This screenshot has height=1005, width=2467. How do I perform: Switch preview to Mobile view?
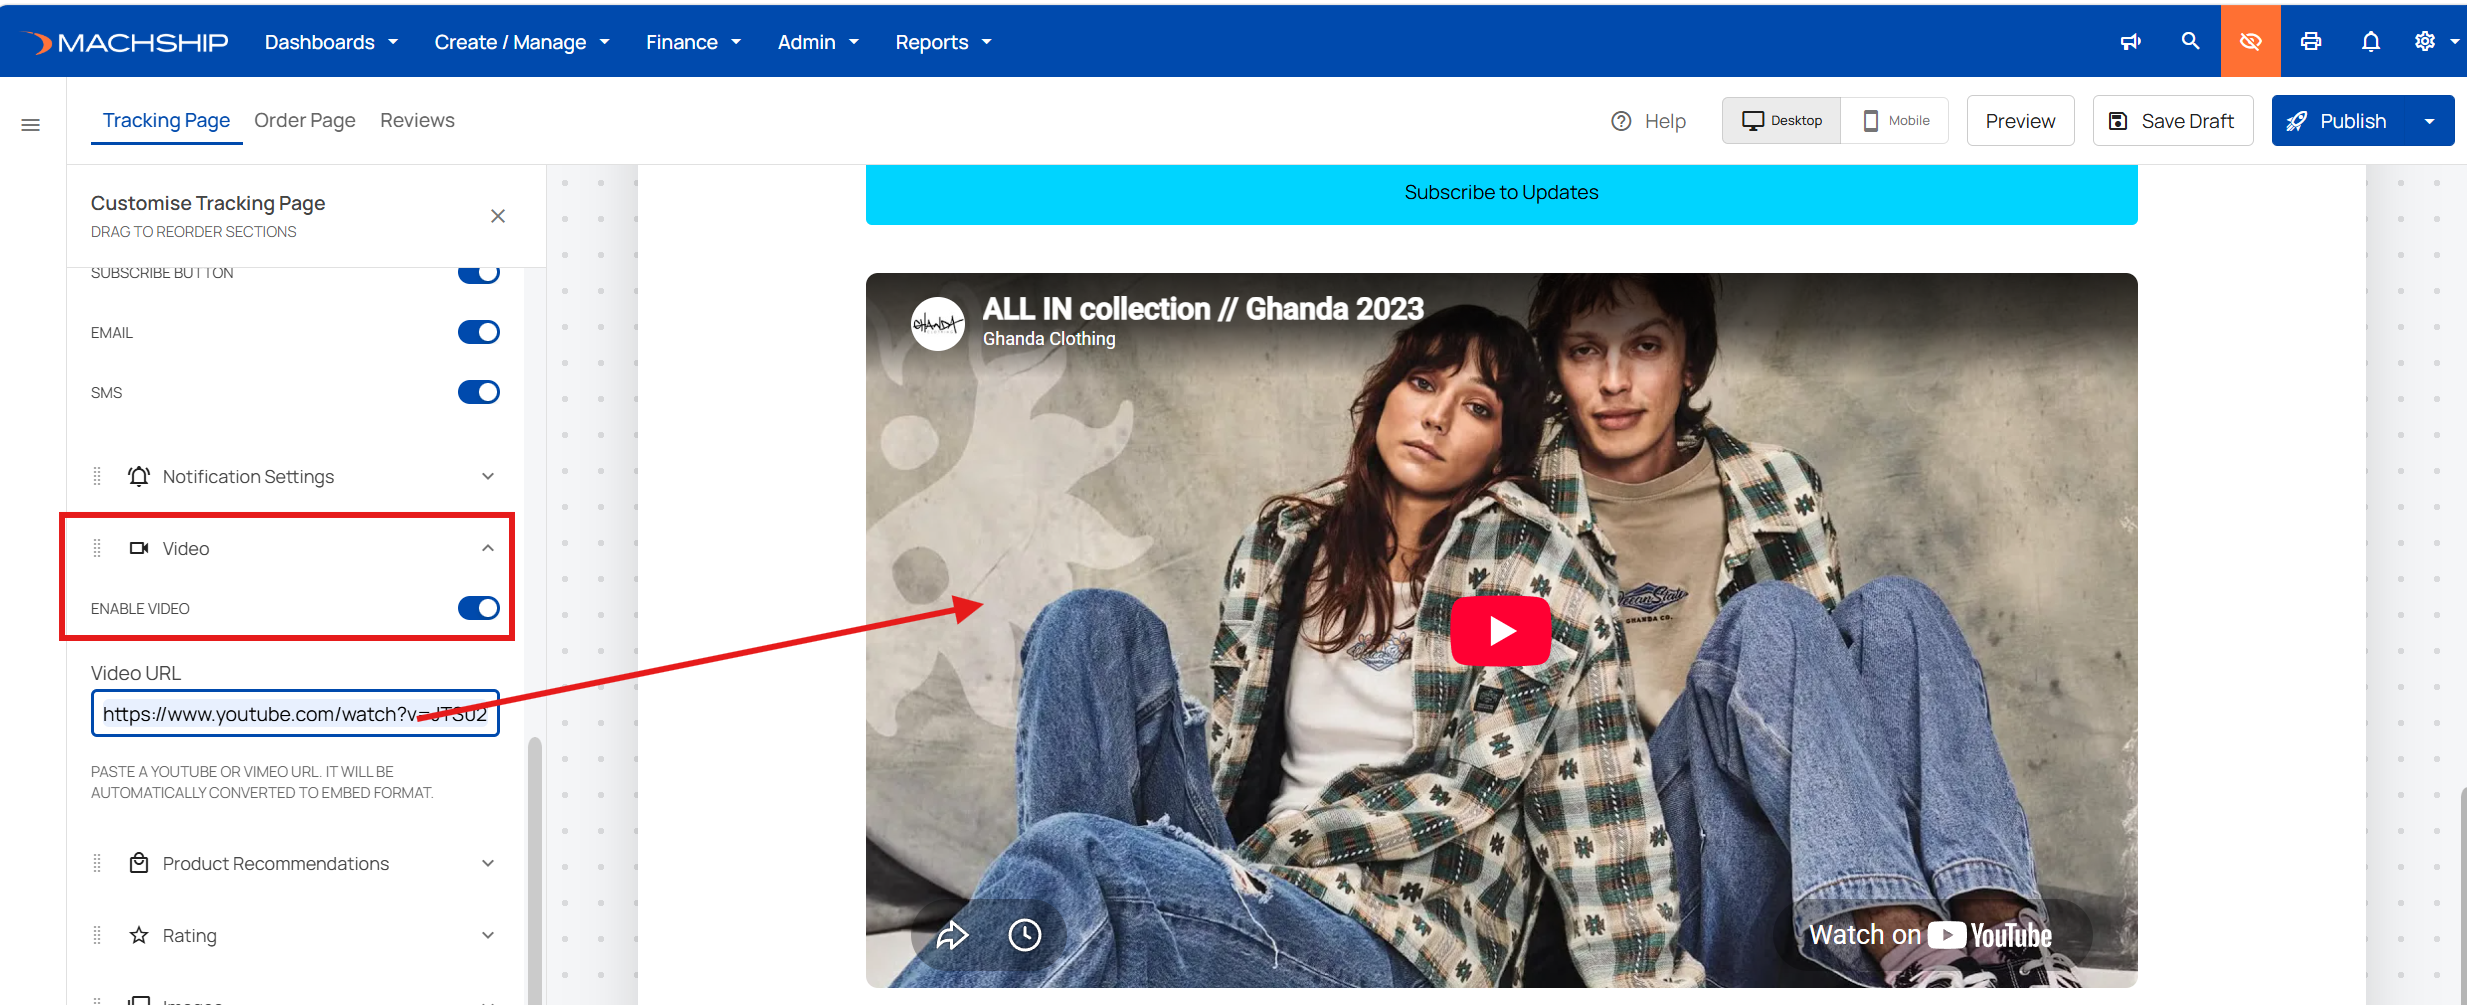(1895, 121)
